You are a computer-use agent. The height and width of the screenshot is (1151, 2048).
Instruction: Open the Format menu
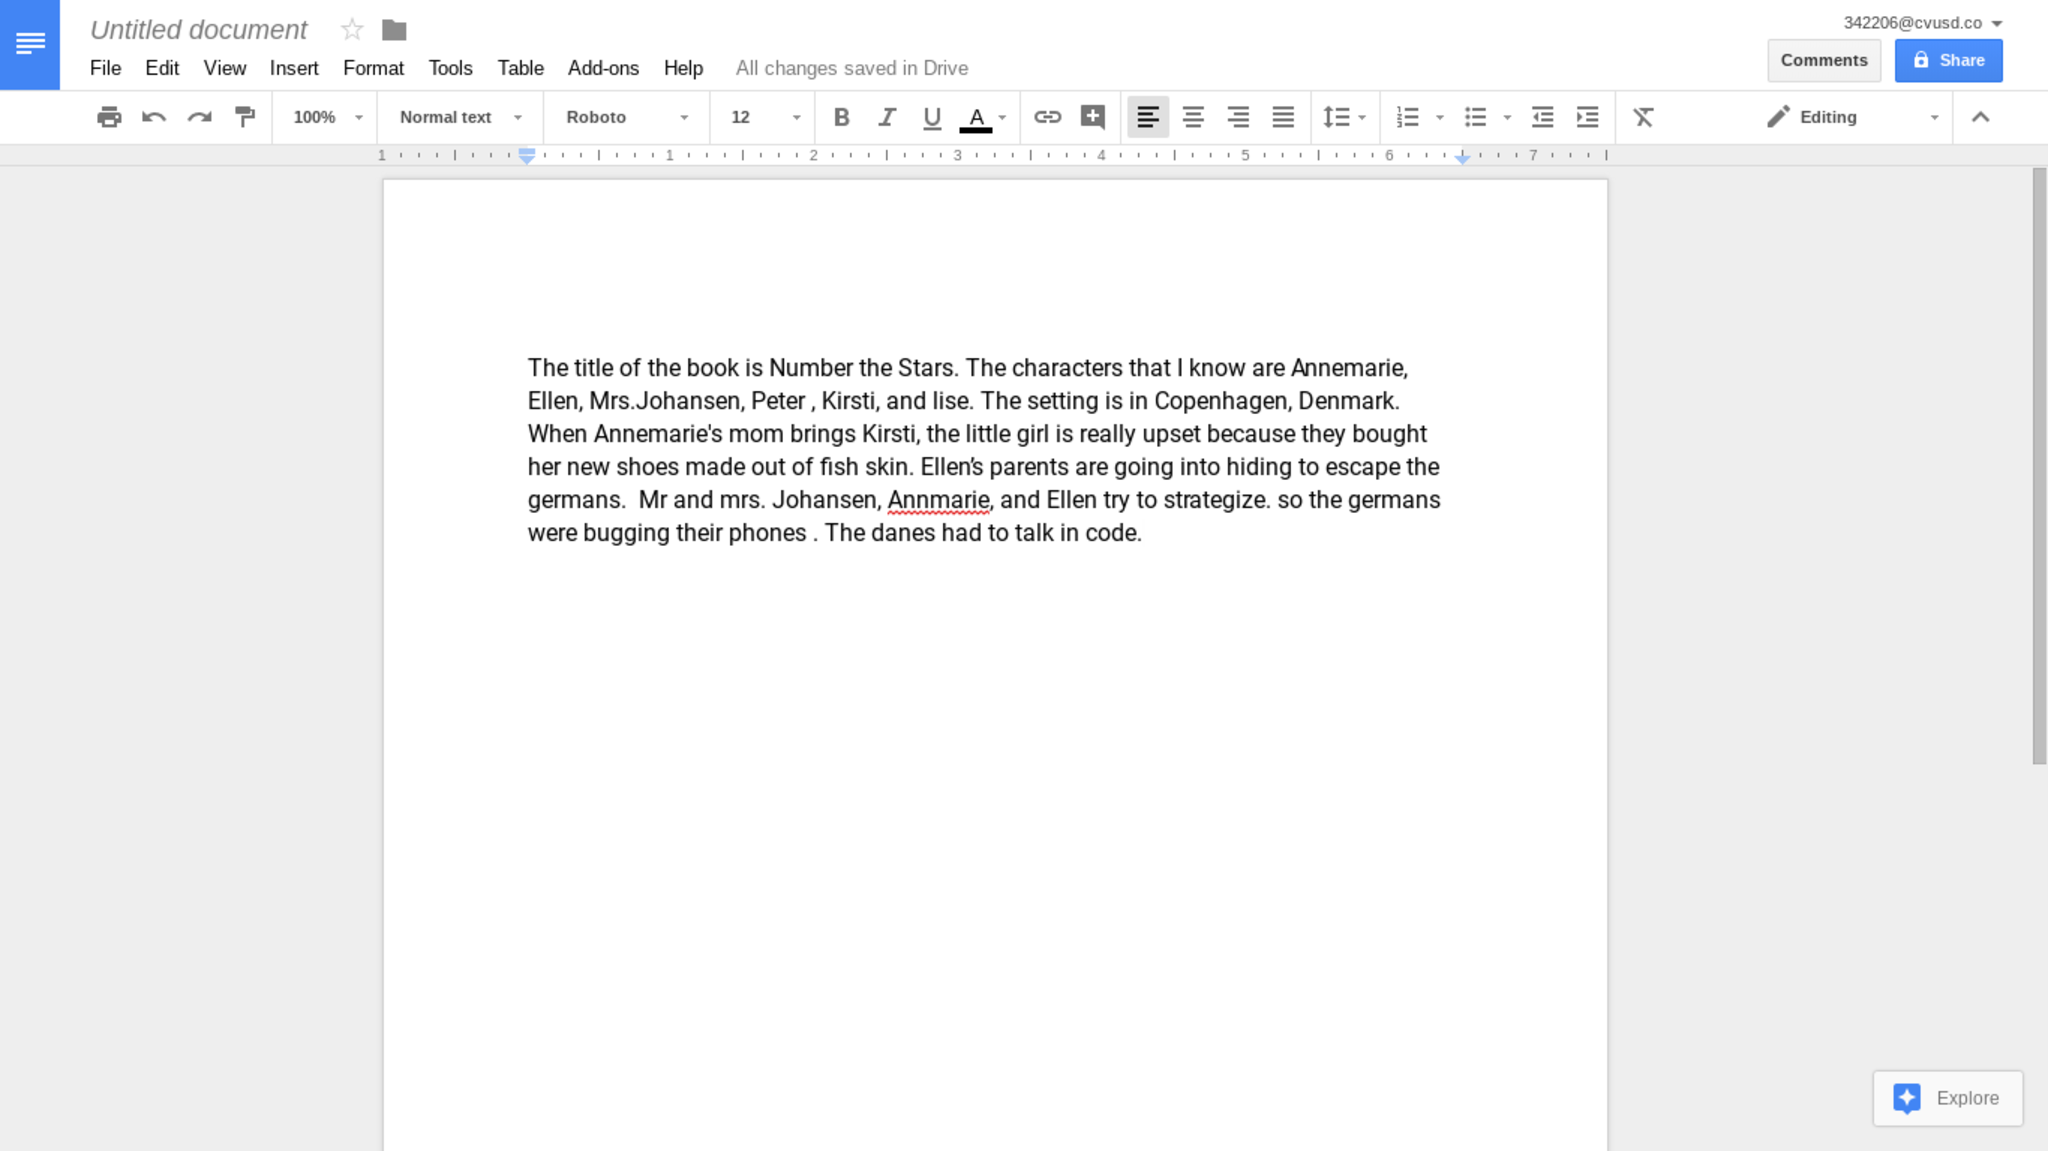click(x=373, y=68)
